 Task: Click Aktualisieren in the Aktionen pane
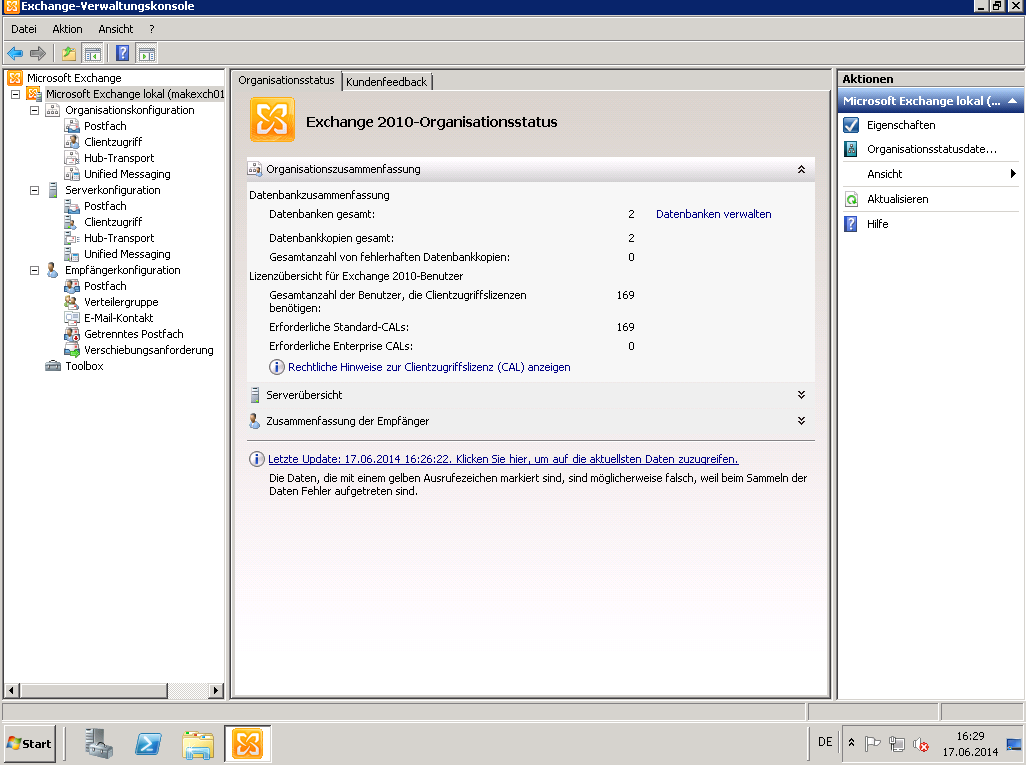(x=898, y=199)
